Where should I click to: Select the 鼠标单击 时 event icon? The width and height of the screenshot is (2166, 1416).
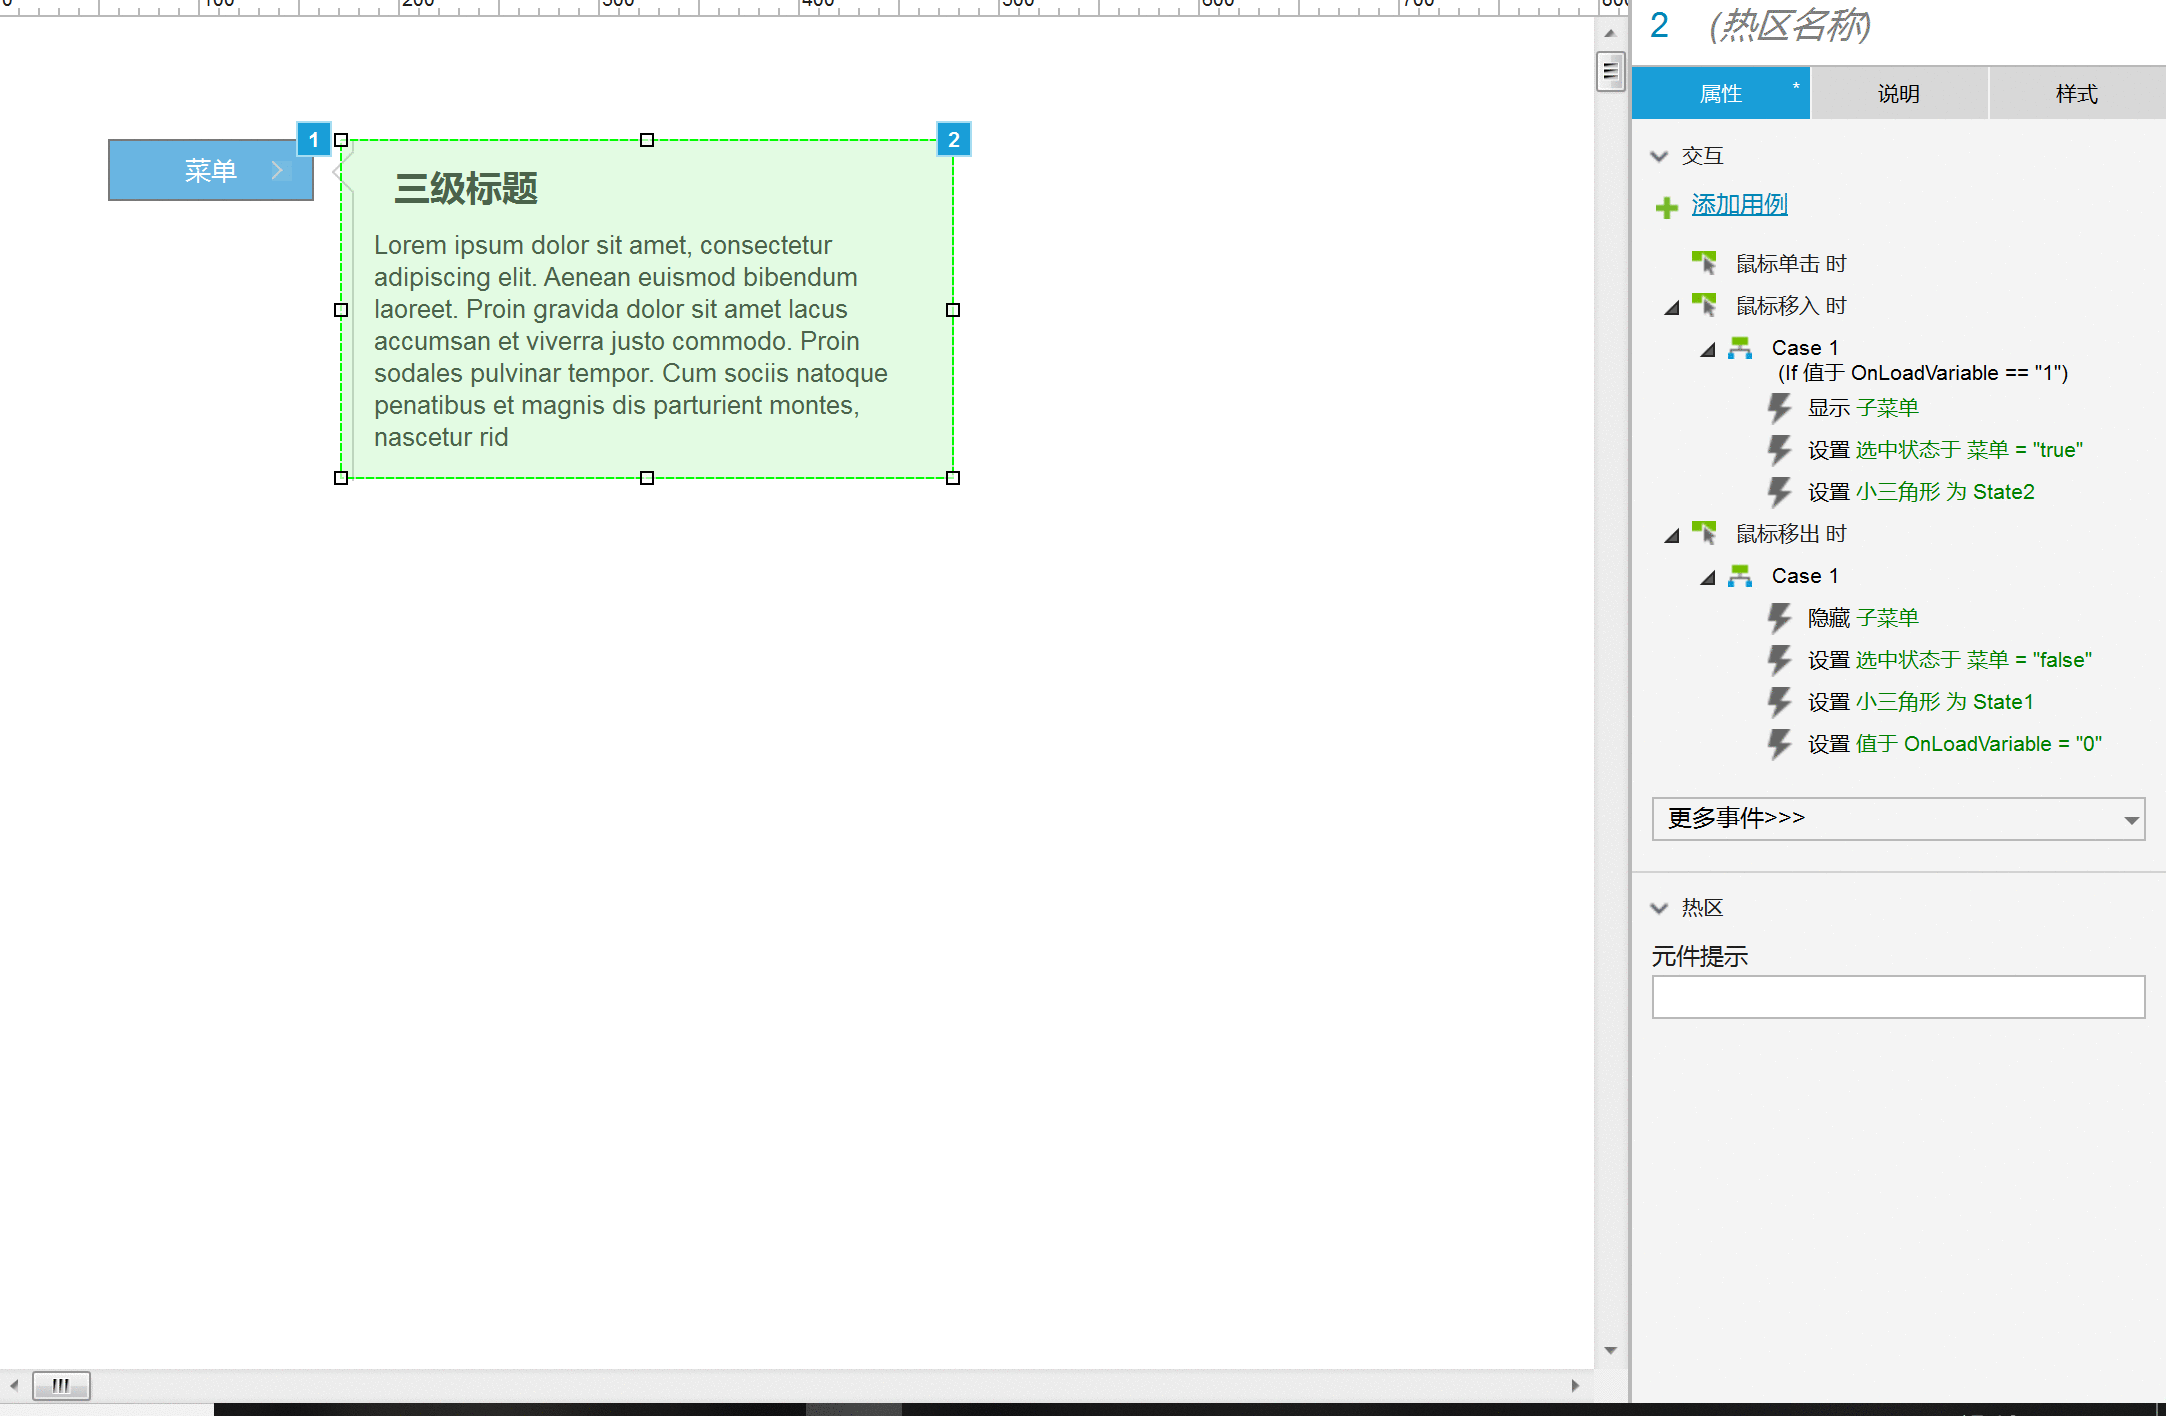(1704, 263)
